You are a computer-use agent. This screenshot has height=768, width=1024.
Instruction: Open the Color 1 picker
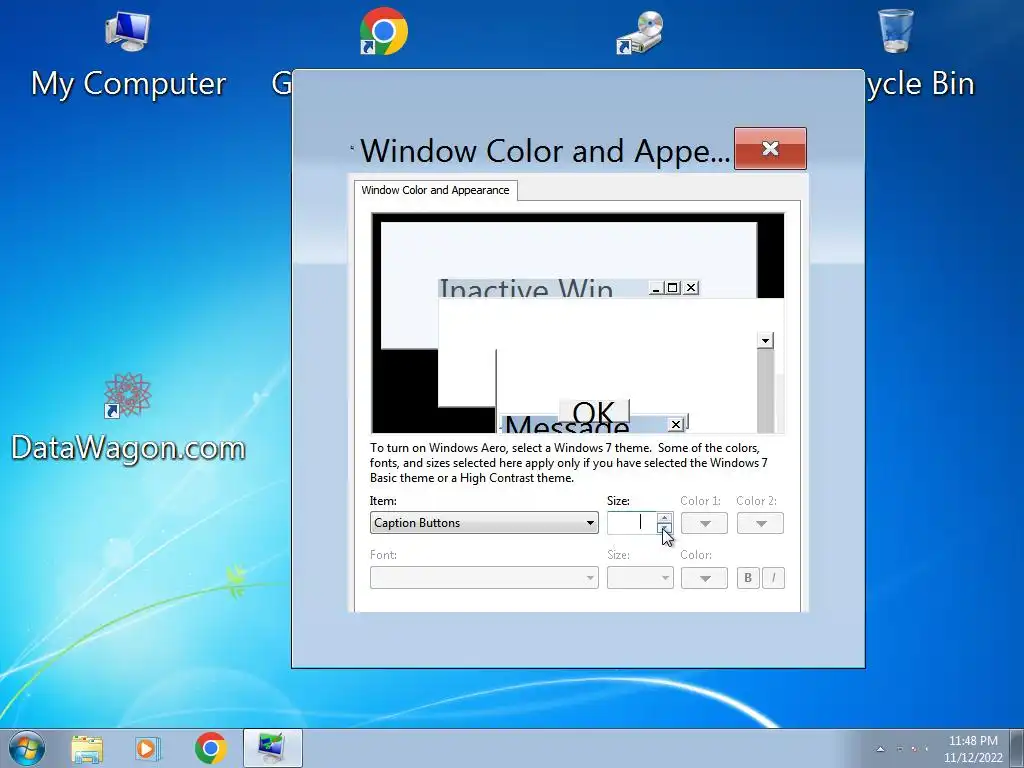704,523
